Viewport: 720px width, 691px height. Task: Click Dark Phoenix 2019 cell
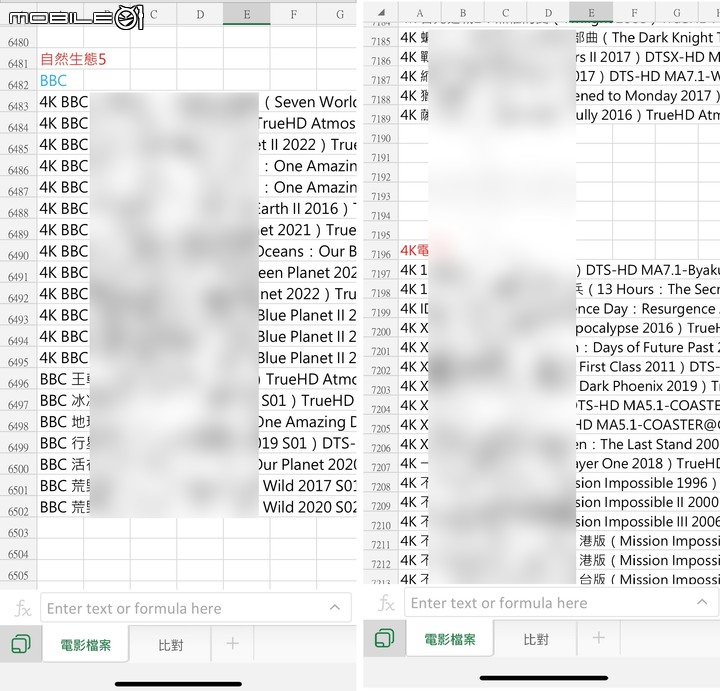click(648, 386)
